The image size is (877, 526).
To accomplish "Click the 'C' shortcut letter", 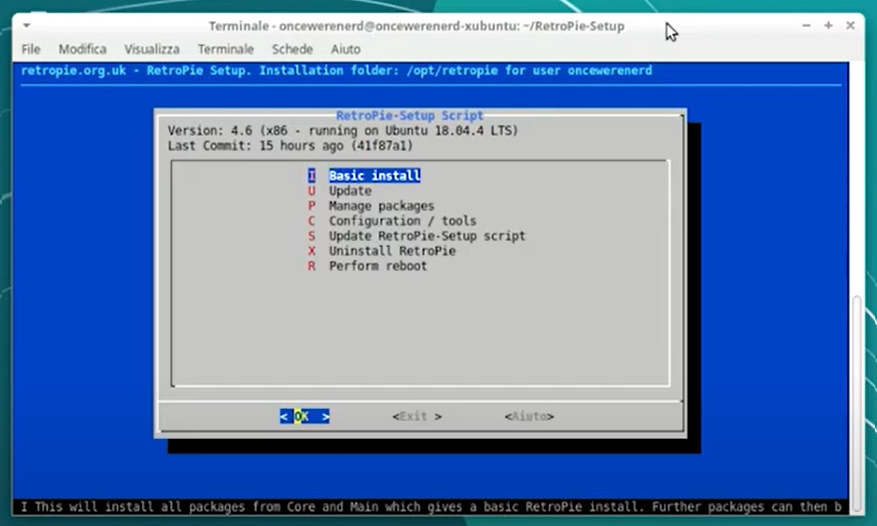I will coord(312,221).
